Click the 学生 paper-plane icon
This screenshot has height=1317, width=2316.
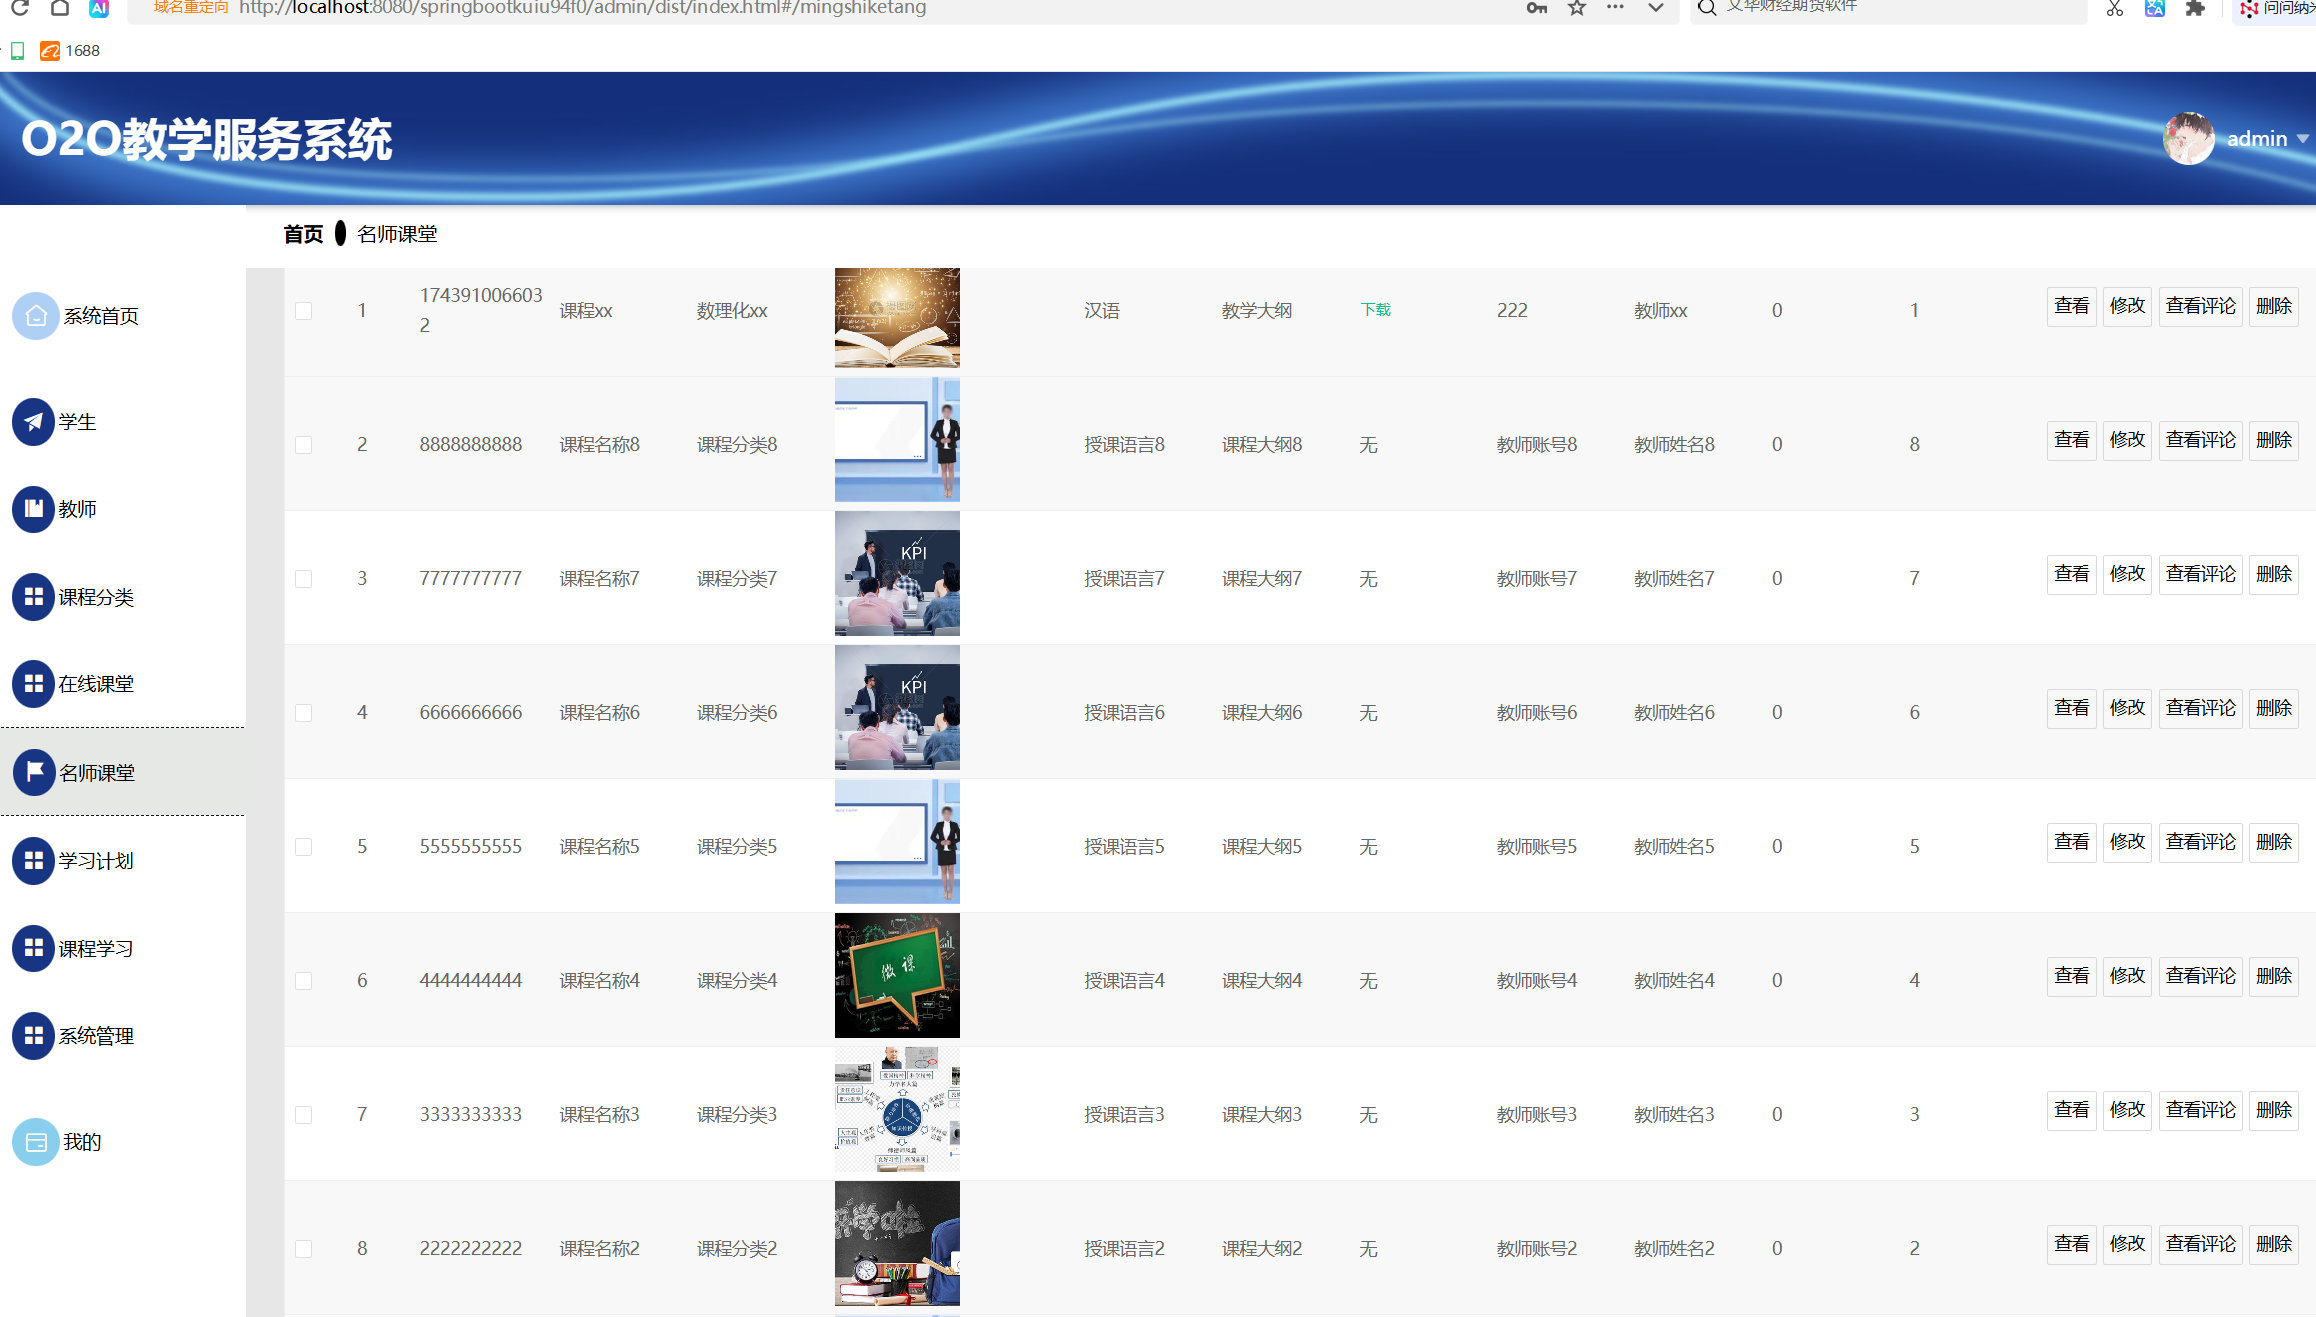tap(33, 422)
